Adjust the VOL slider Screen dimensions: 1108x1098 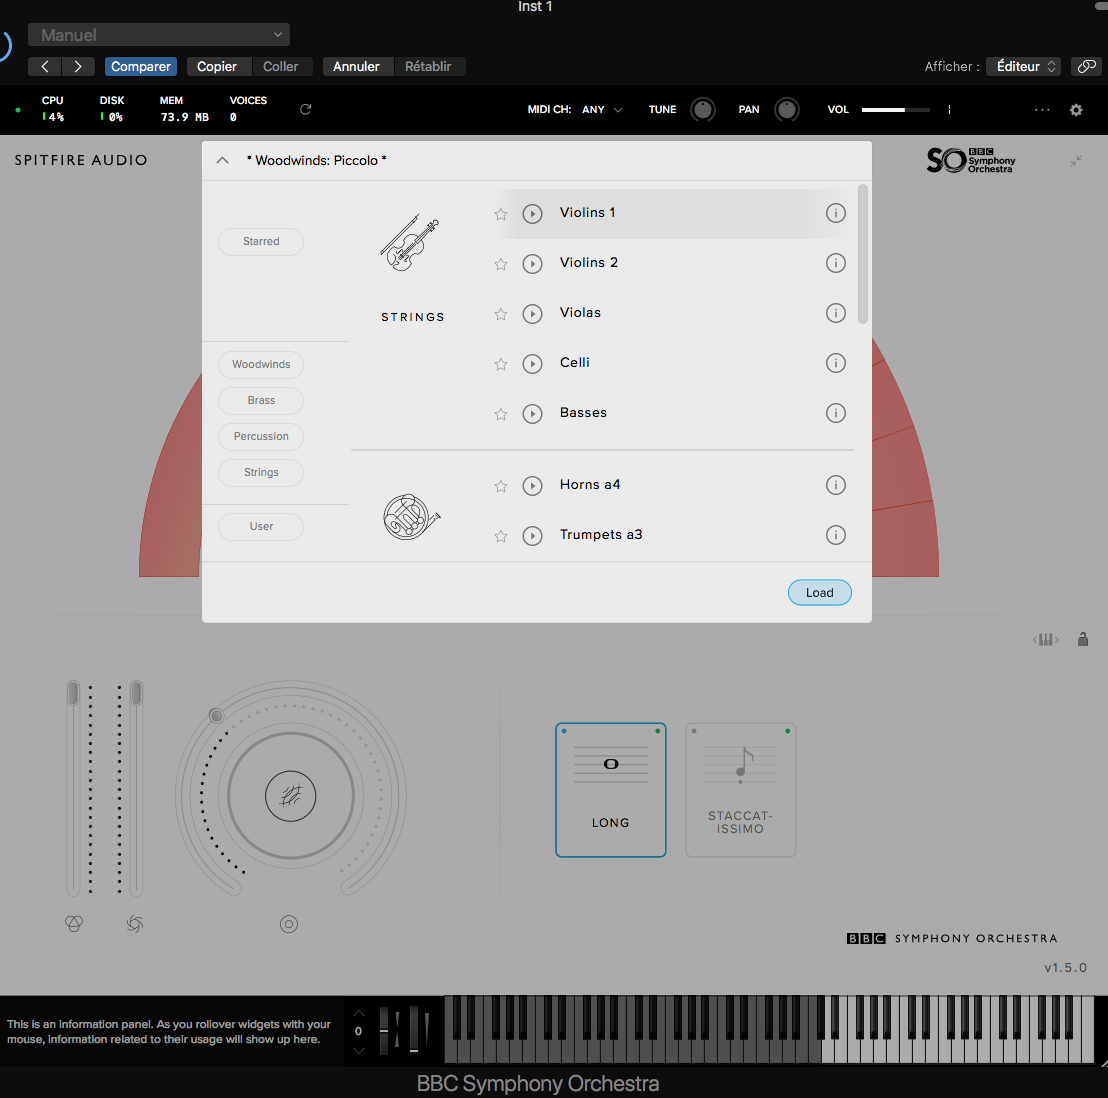(x=895, y=110)
